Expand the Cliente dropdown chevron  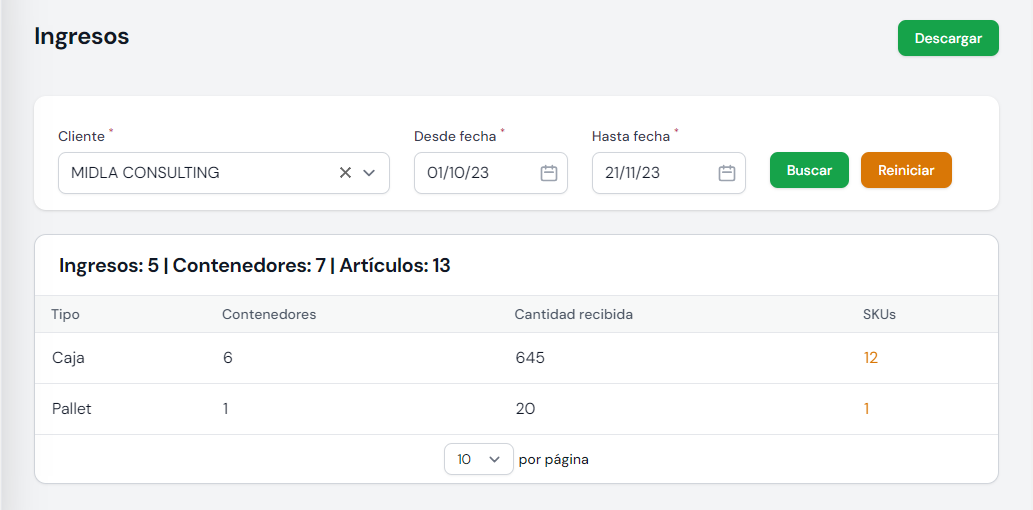(x=369, y=173)
